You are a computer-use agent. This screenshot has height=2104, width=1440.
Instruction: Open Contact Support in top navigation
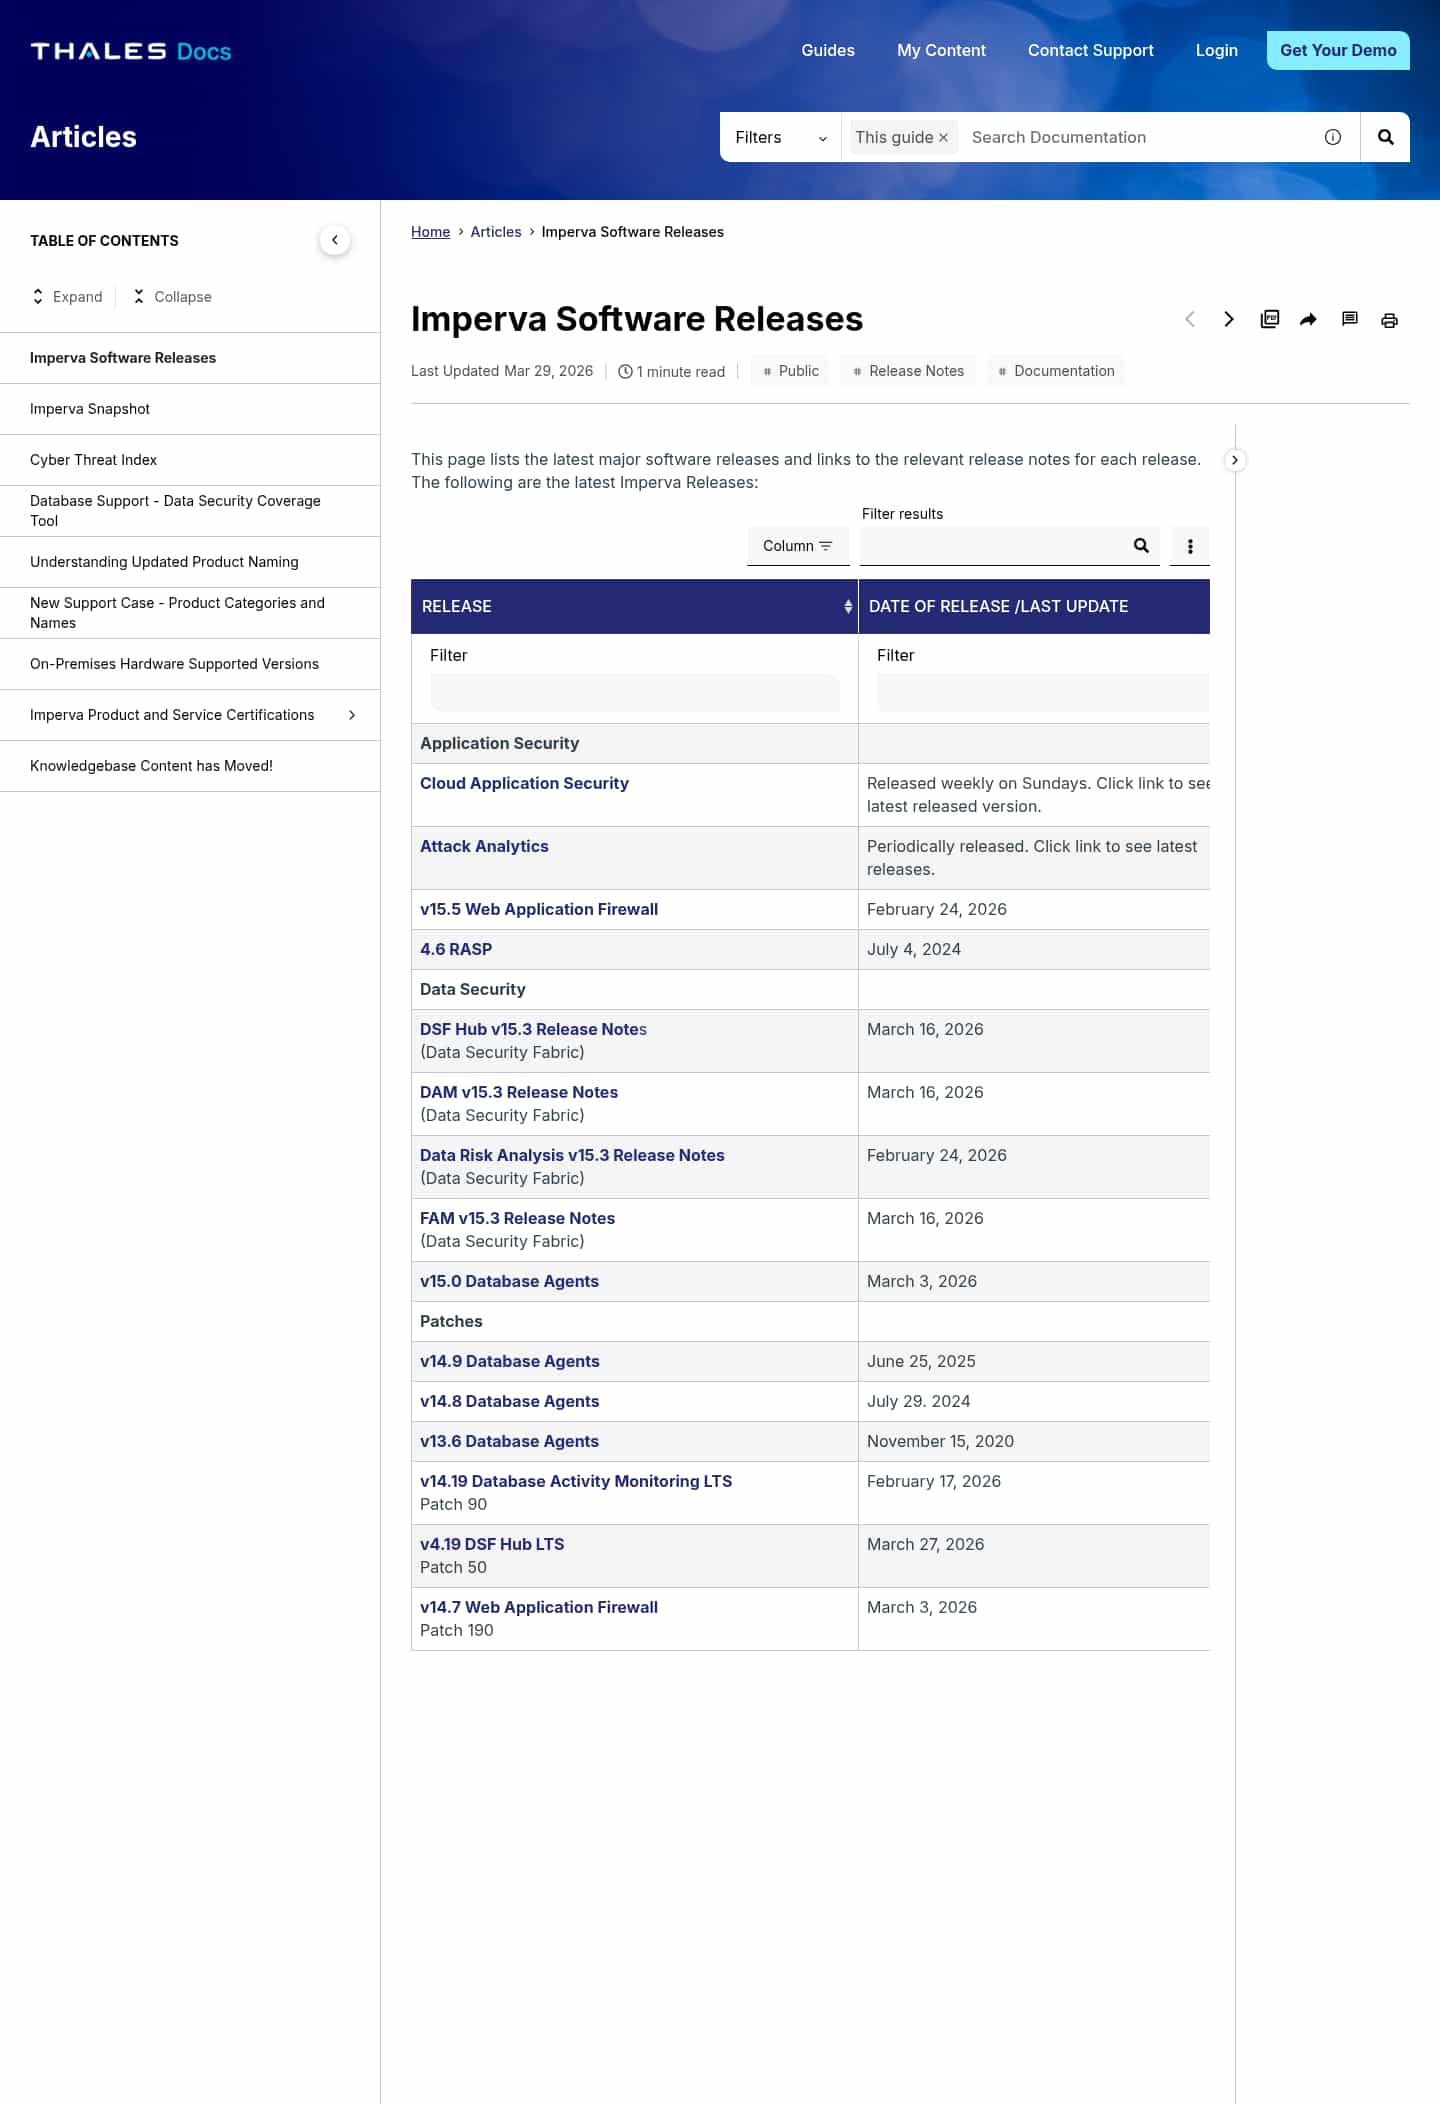pos(1090,50)
